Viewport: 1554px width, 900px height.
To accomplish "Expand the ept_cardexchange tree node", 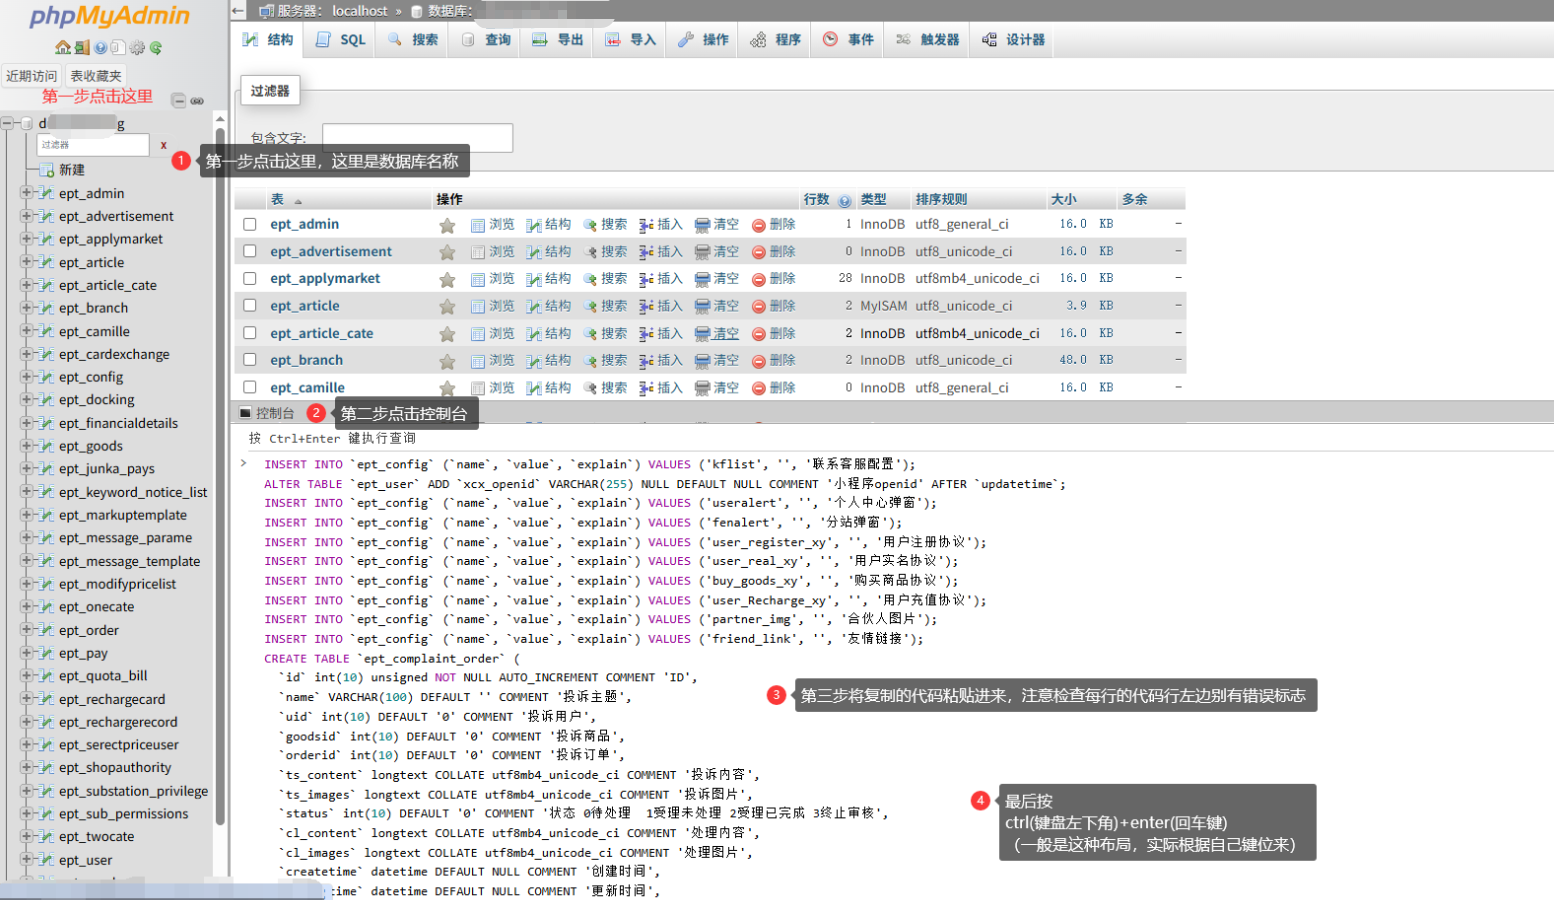I will pos(26,354).
